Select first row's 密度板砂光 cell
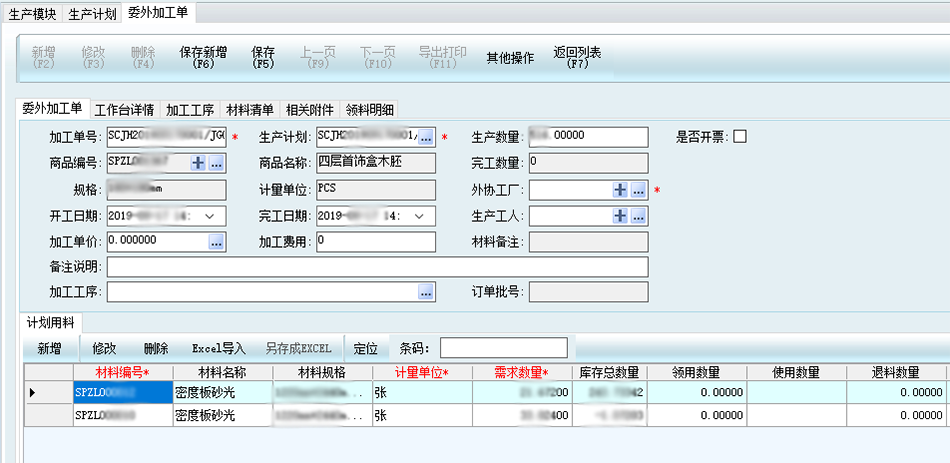Viewport: 950px width, 463px height. pyautogui.click(x=223, y=393)
